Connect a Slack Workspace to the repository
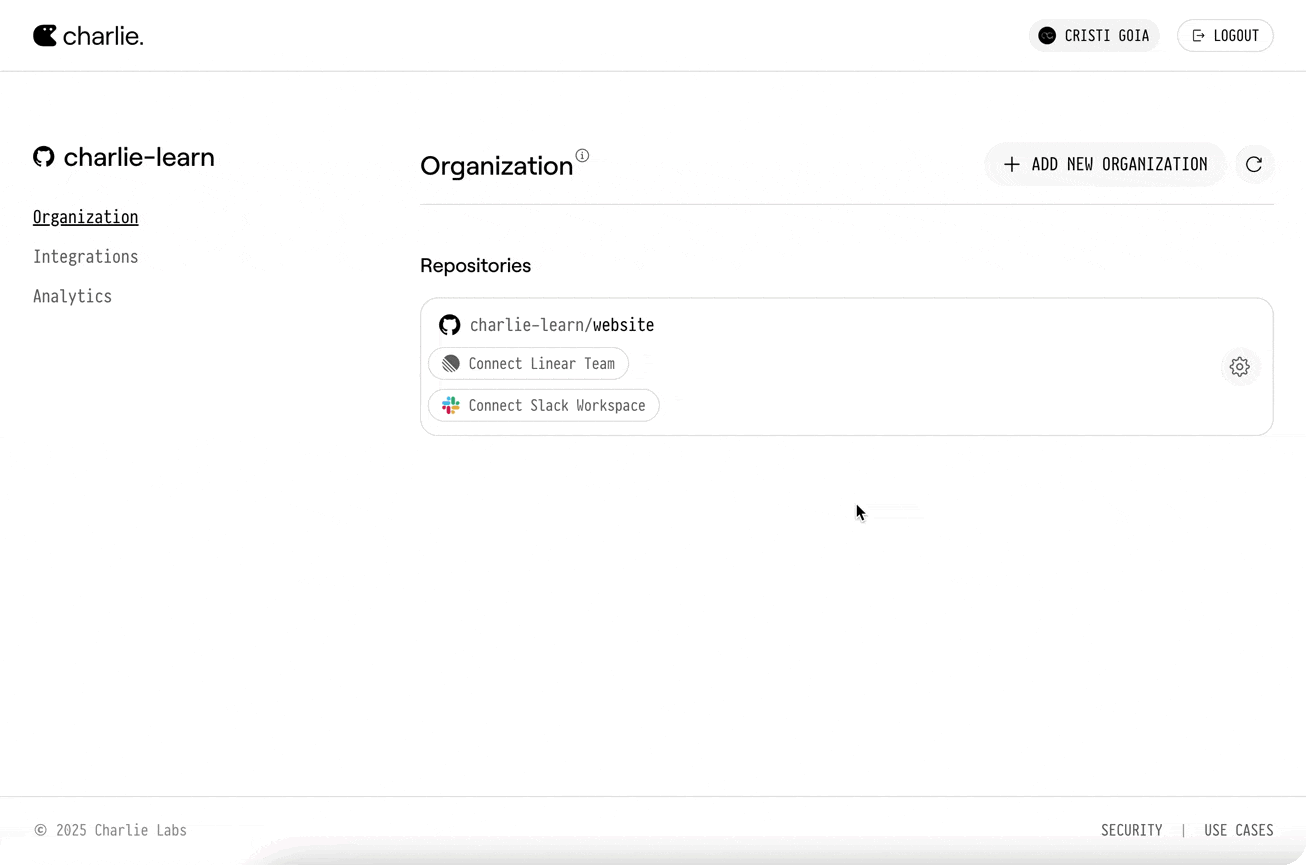This screenshot has height=865, width=1306. [543, 405]
